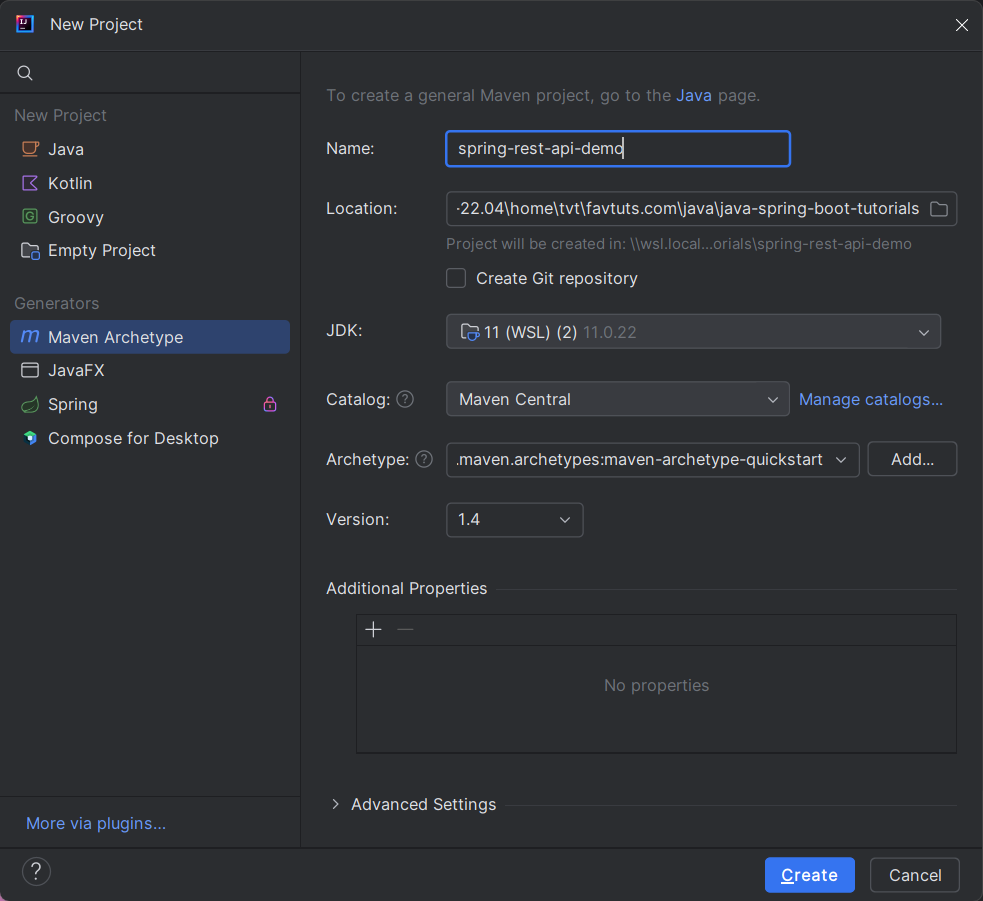Click the Groovy 'G' icon in sidebar
This screenshot has height=901, width=983.
pyautogui.click(x=30, y=216)
